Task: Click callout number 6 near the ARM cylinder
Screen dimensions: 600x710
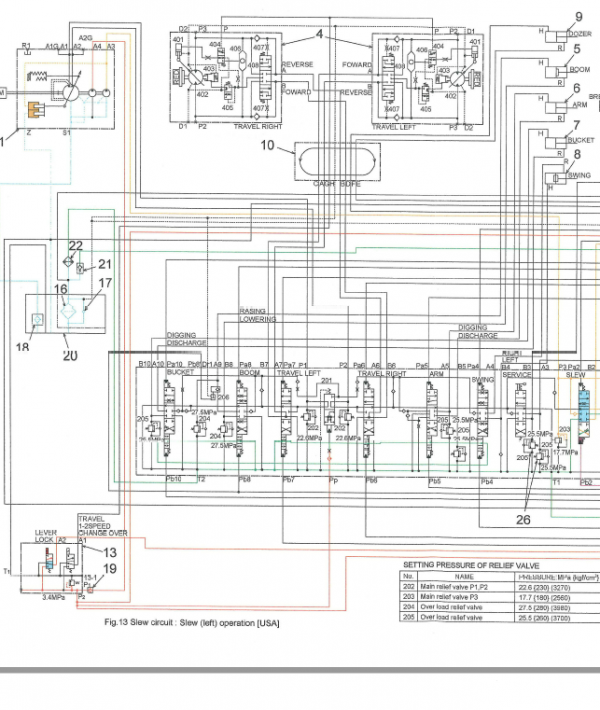Action: point(576,88)
